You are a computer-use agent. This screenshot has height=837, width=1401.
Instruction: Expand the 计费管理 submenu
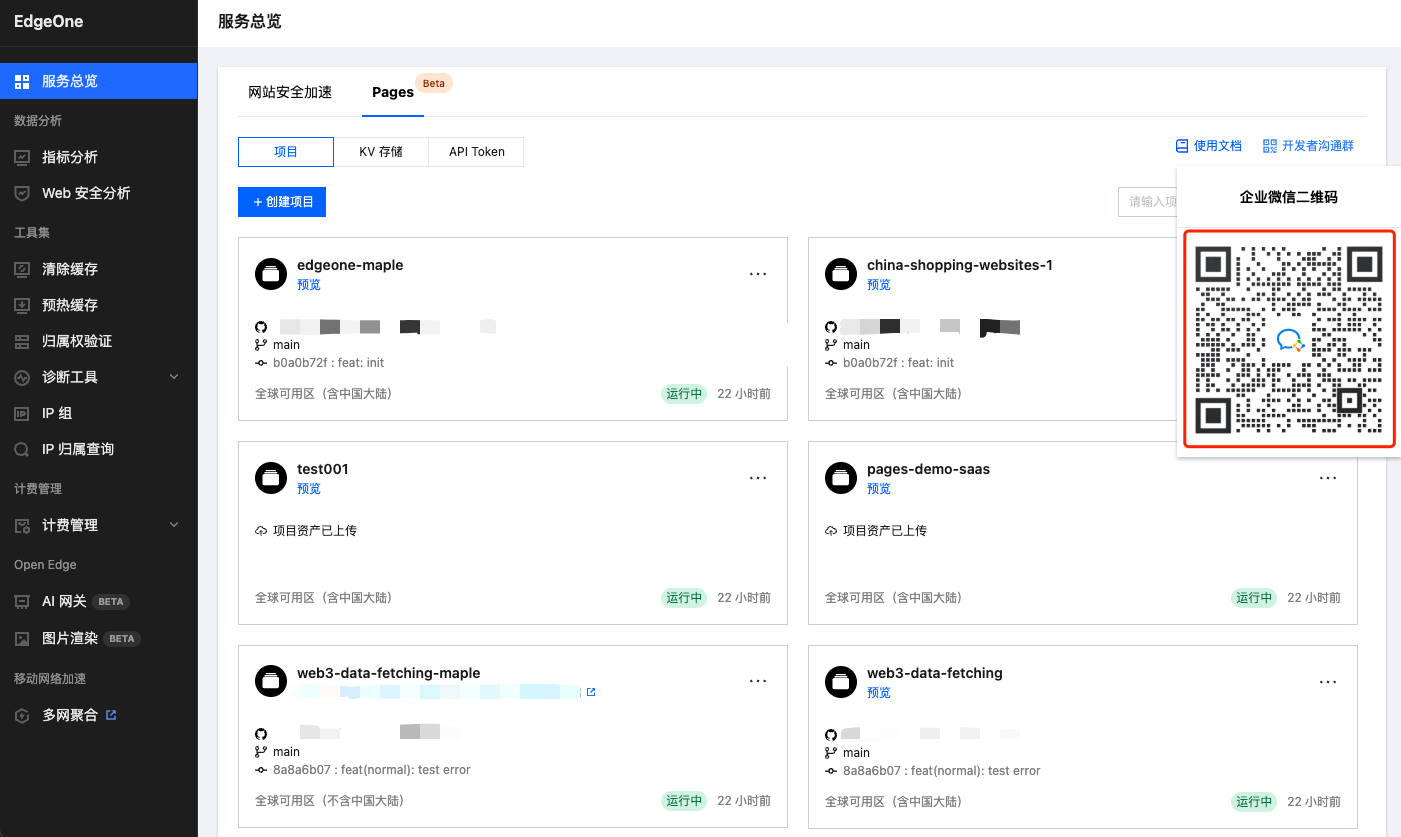[174, 525]
